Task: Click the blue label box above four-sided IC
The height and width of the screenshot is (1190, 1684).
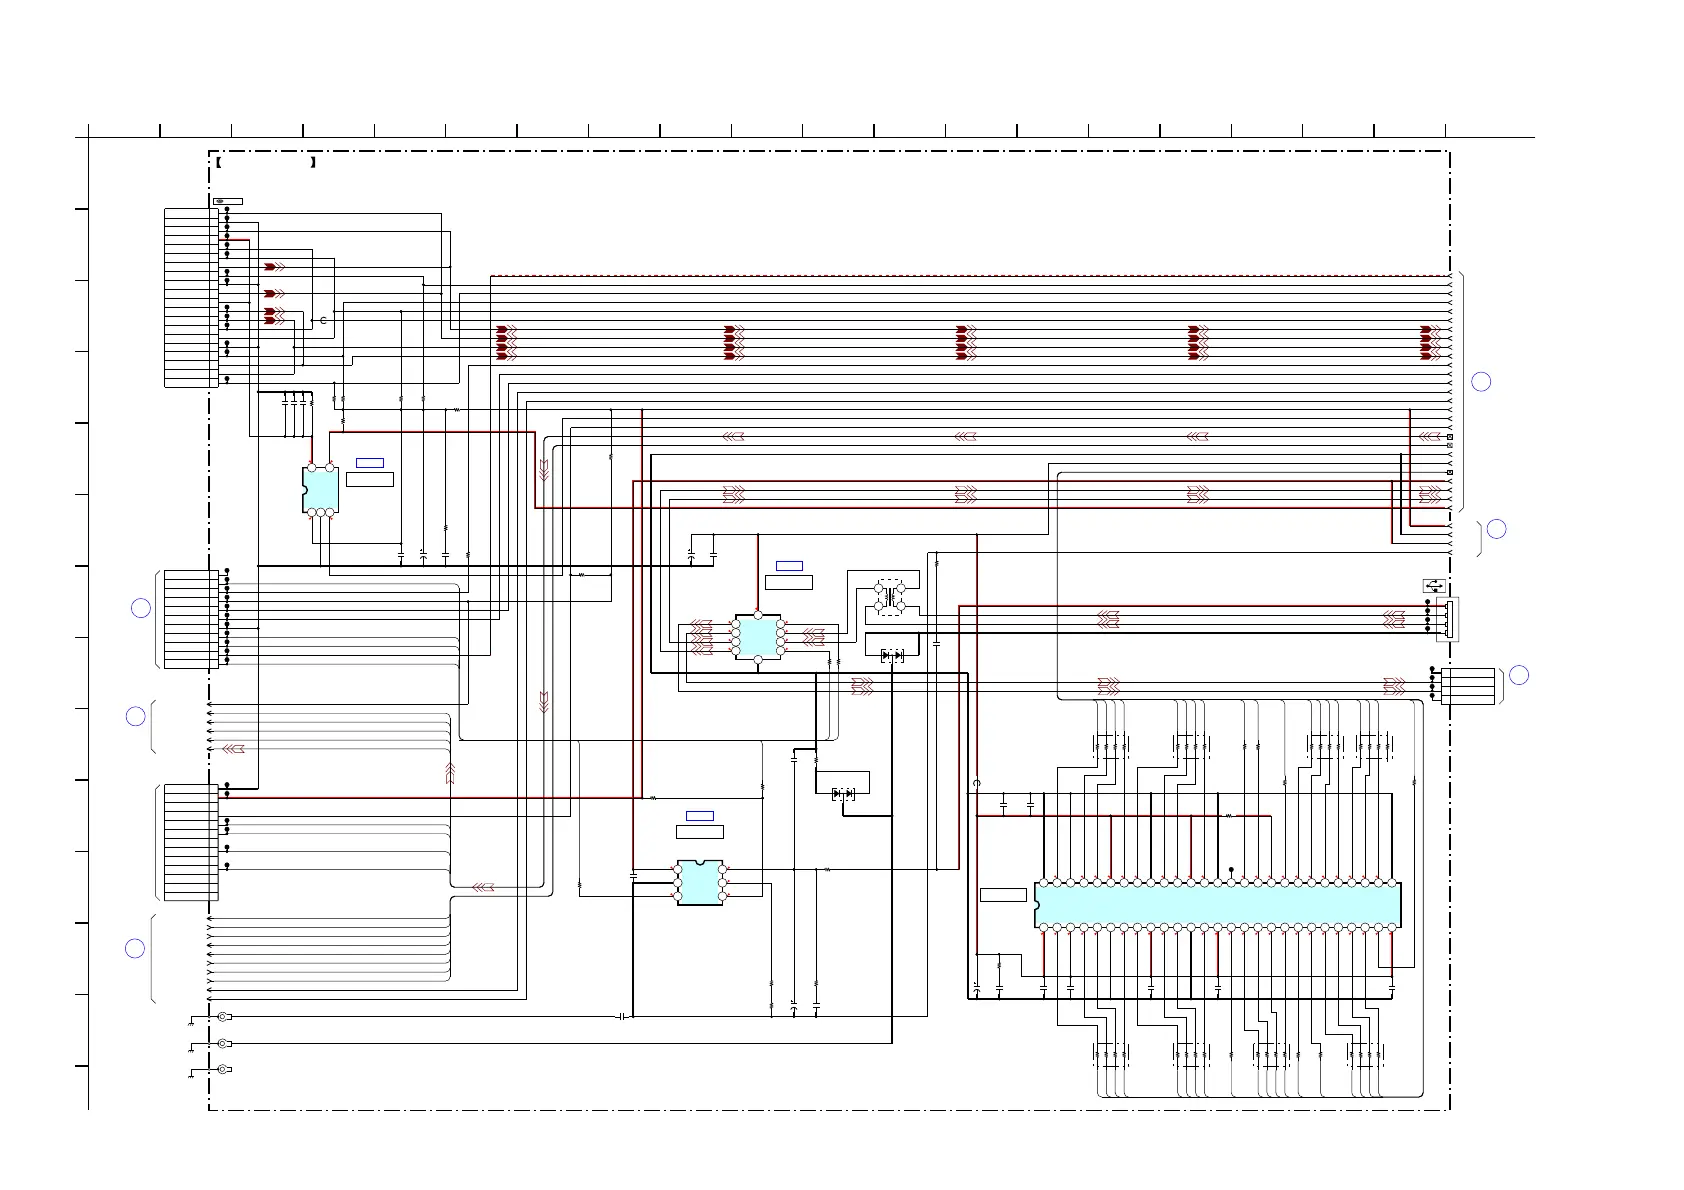Action: pos(789,566)
